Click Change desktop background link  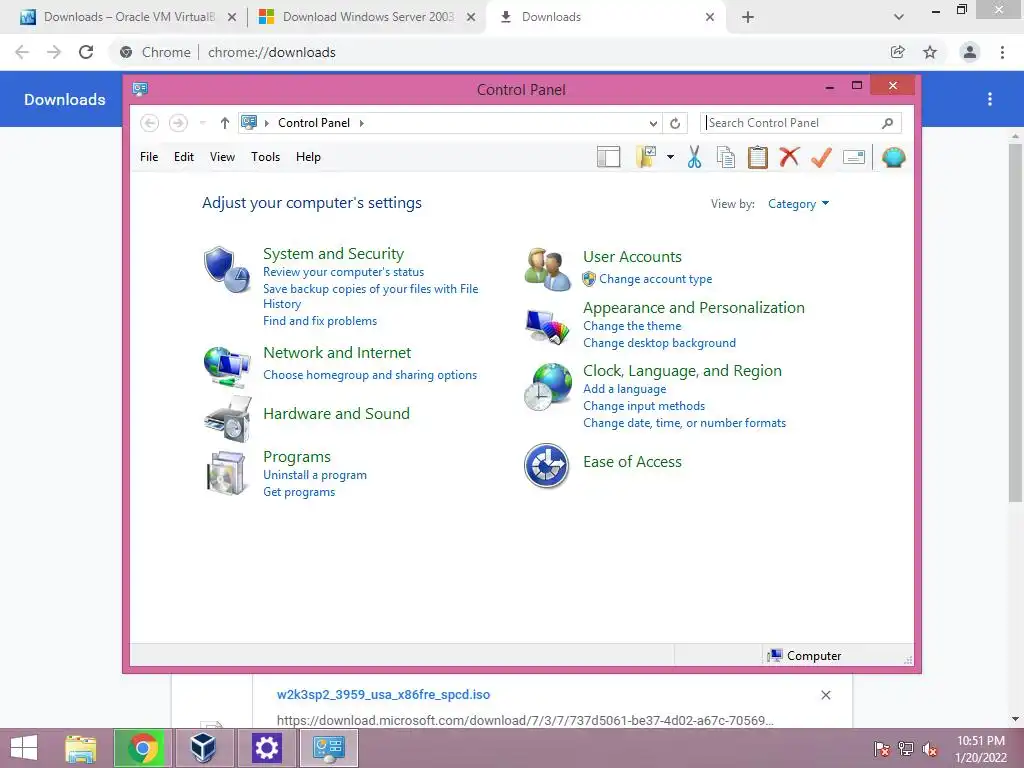(659, 343)
